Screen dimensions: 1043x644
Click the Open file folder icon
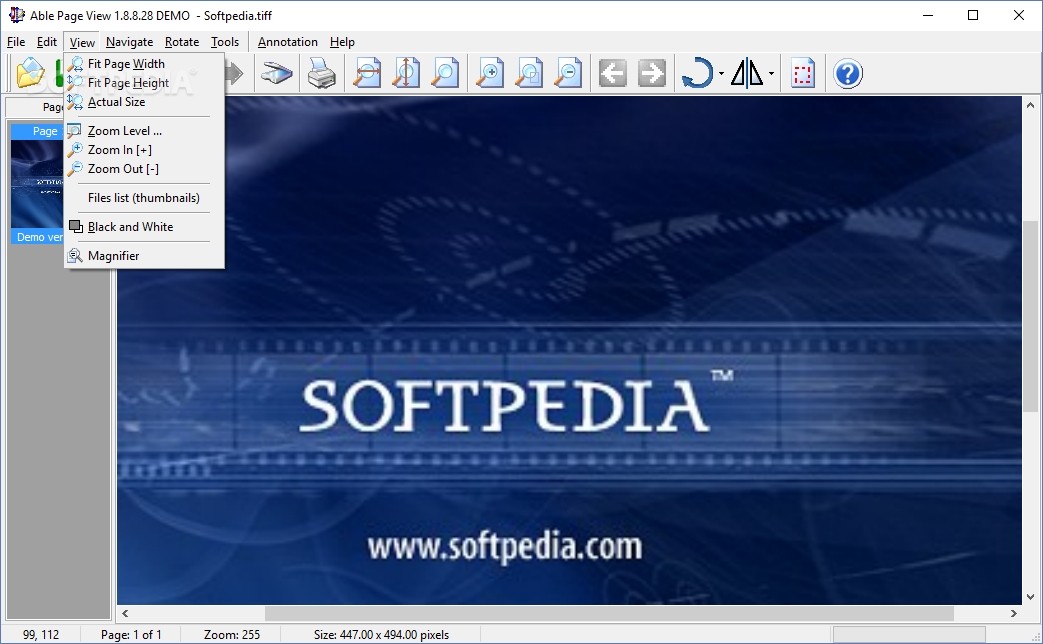pyautogui.click(x=30, y=73)
